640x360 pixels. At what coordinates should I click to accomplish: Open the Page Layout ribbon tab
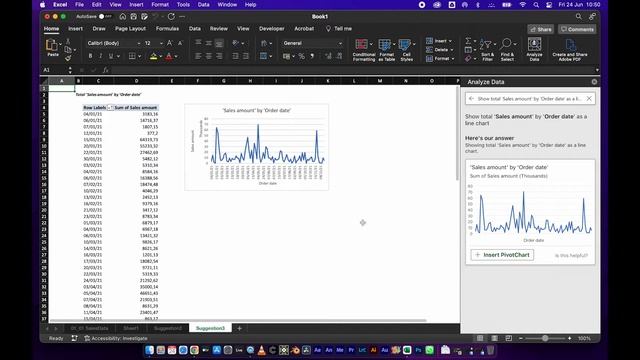(130, 29)
